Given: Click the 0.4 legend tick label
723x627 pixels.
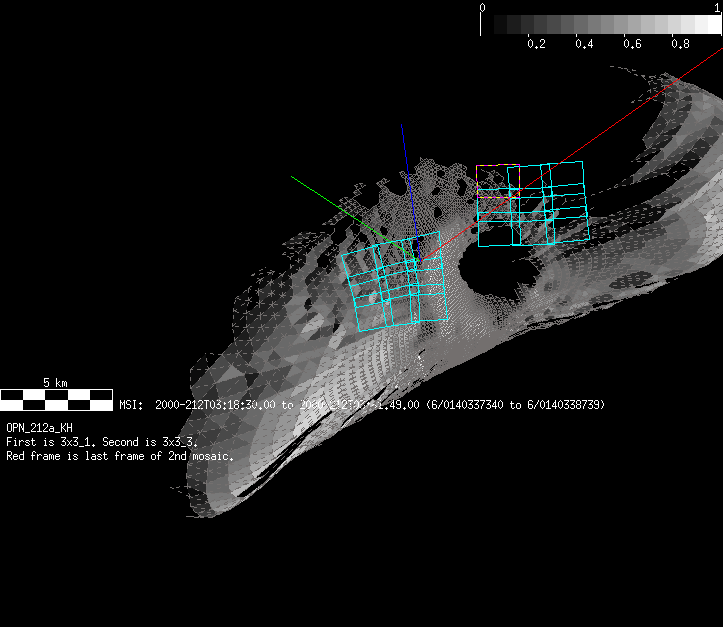Looking at the screenshot, I should (x=584, y=44).
